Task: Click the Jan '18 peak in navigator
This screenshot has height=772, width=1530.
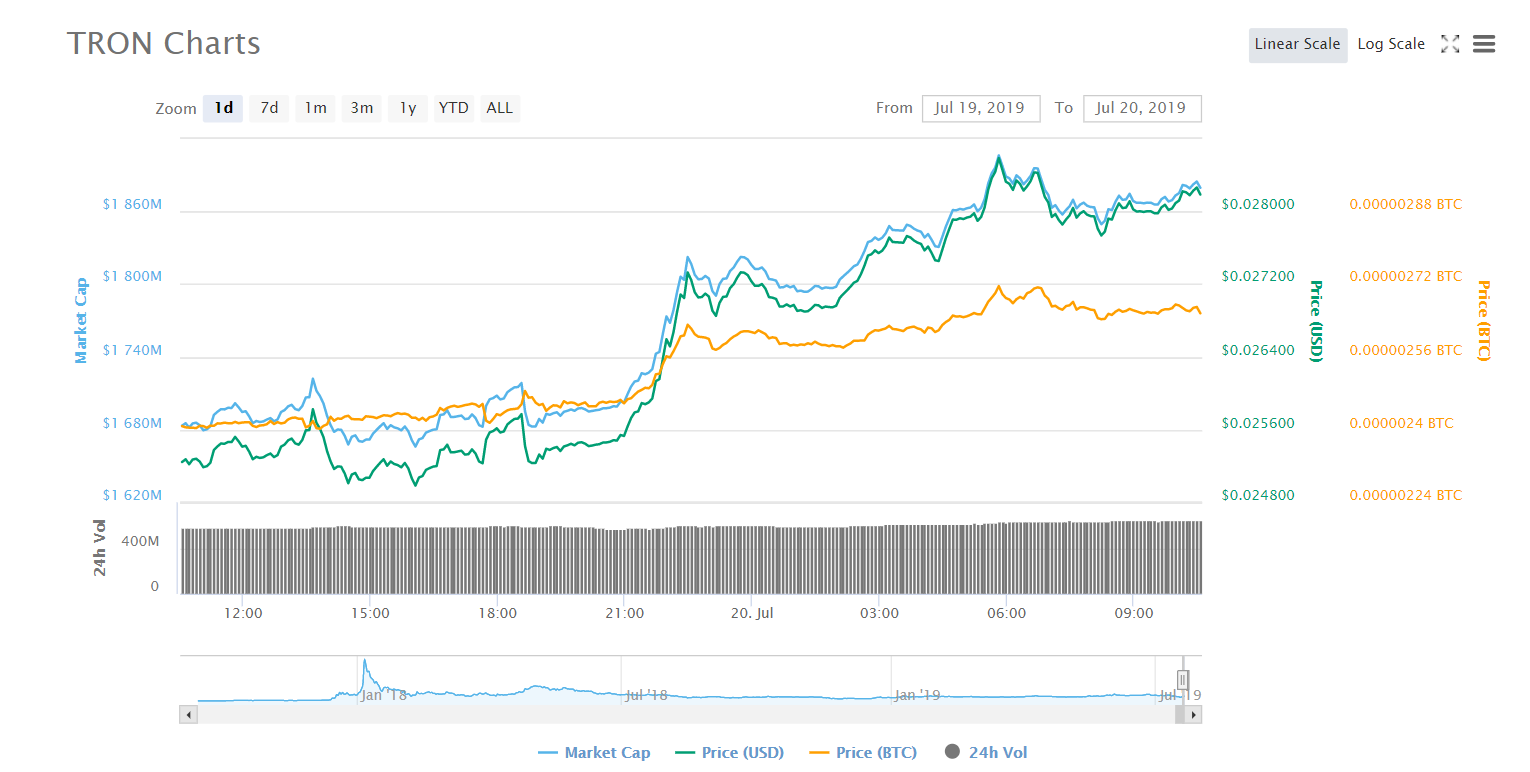Action: (x=364, y=662)
